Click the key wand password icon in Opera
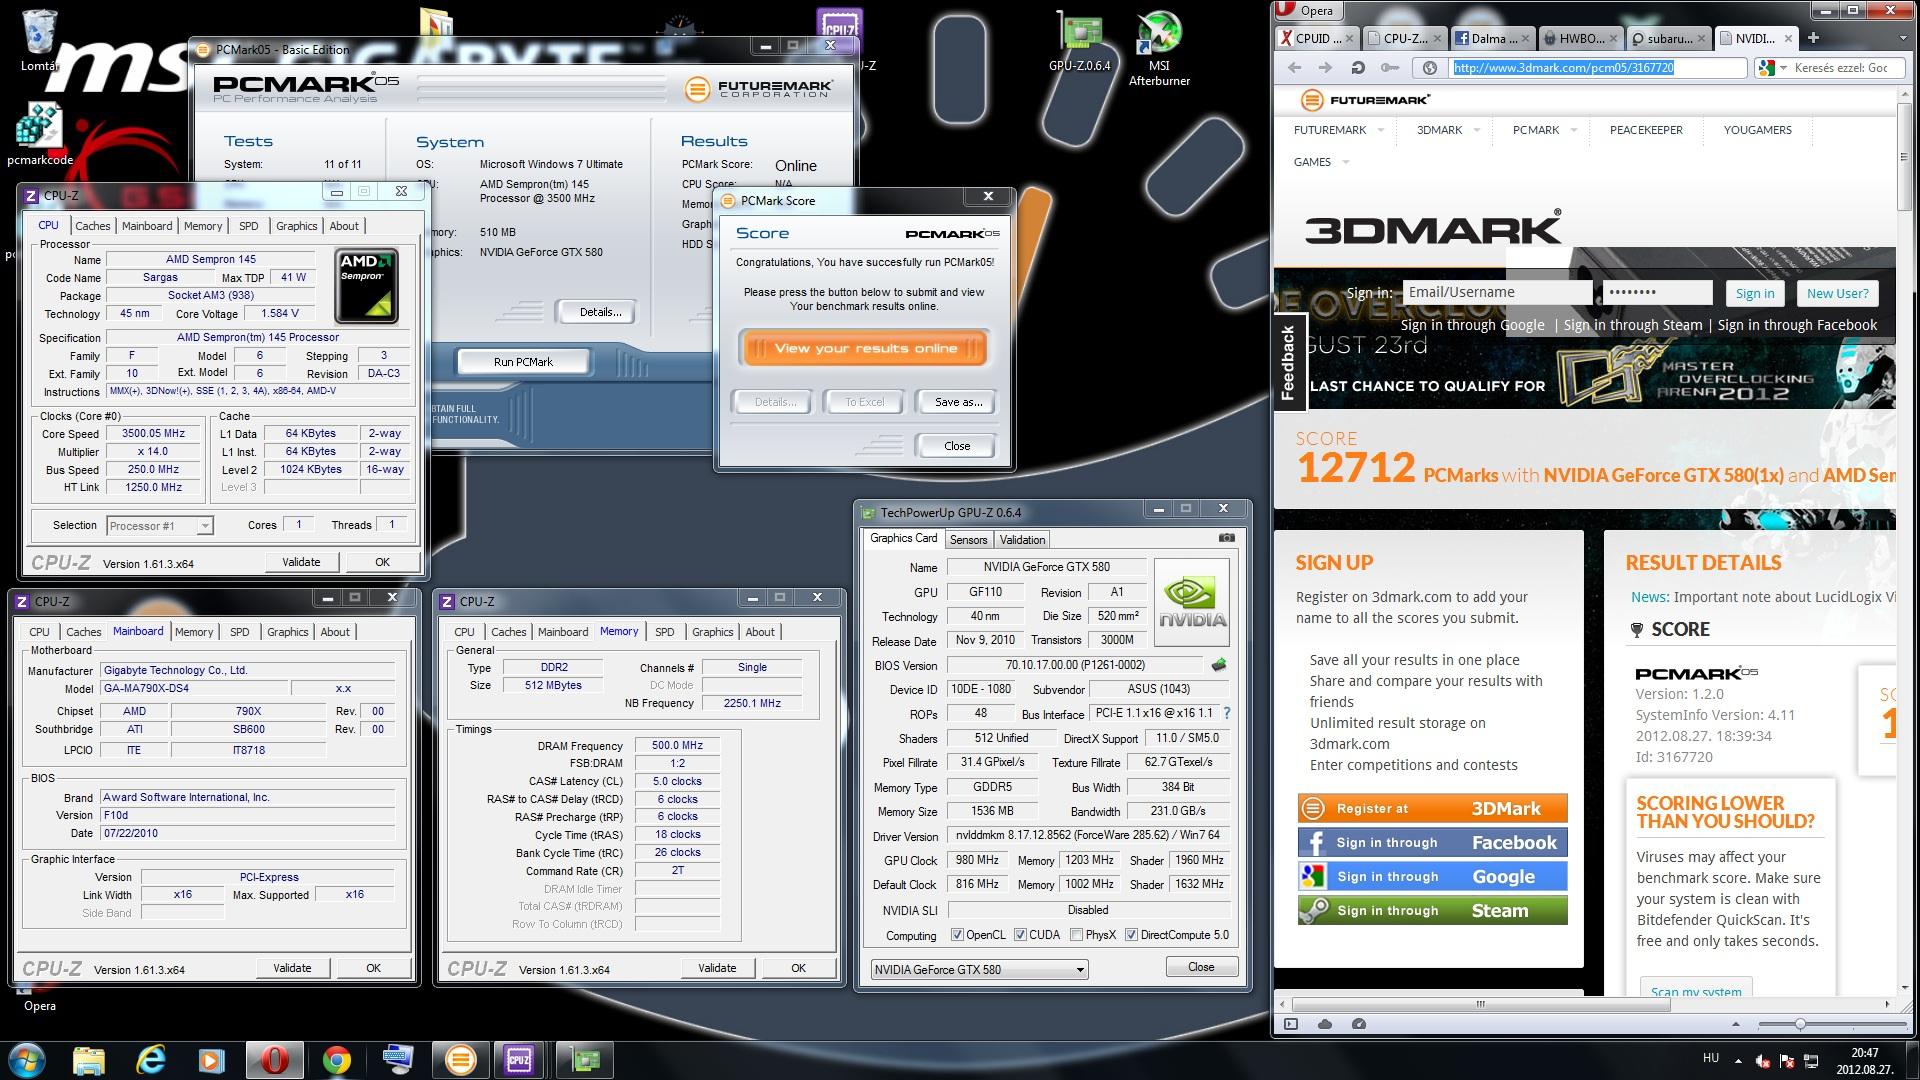This screenshot has height=1080, width=1920. click(x=1390, y=68)
